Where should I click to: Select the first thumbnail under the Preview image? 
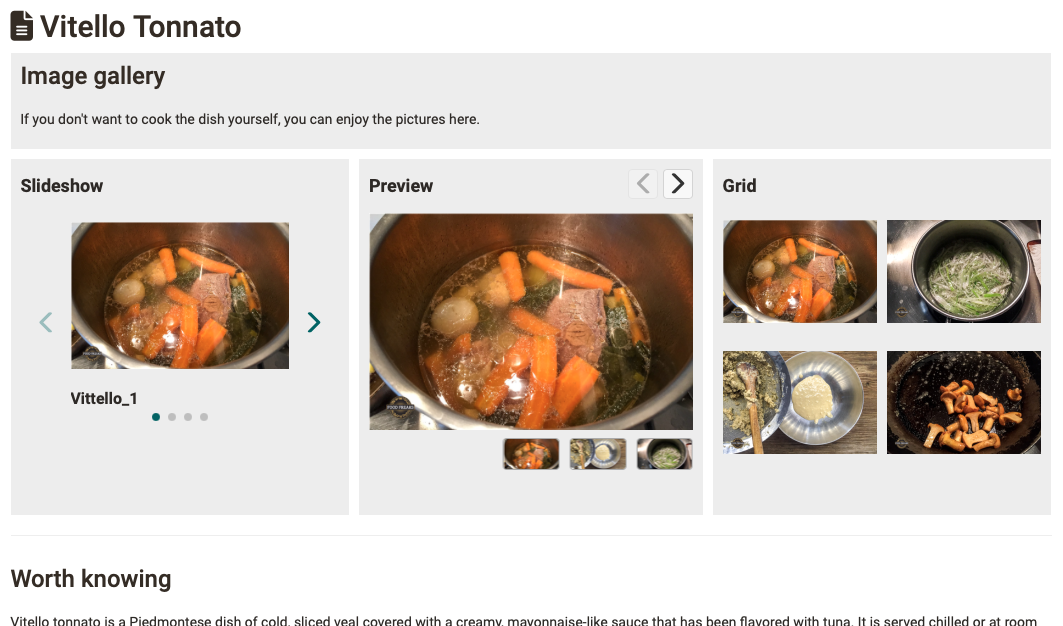(x=530, y=453)
